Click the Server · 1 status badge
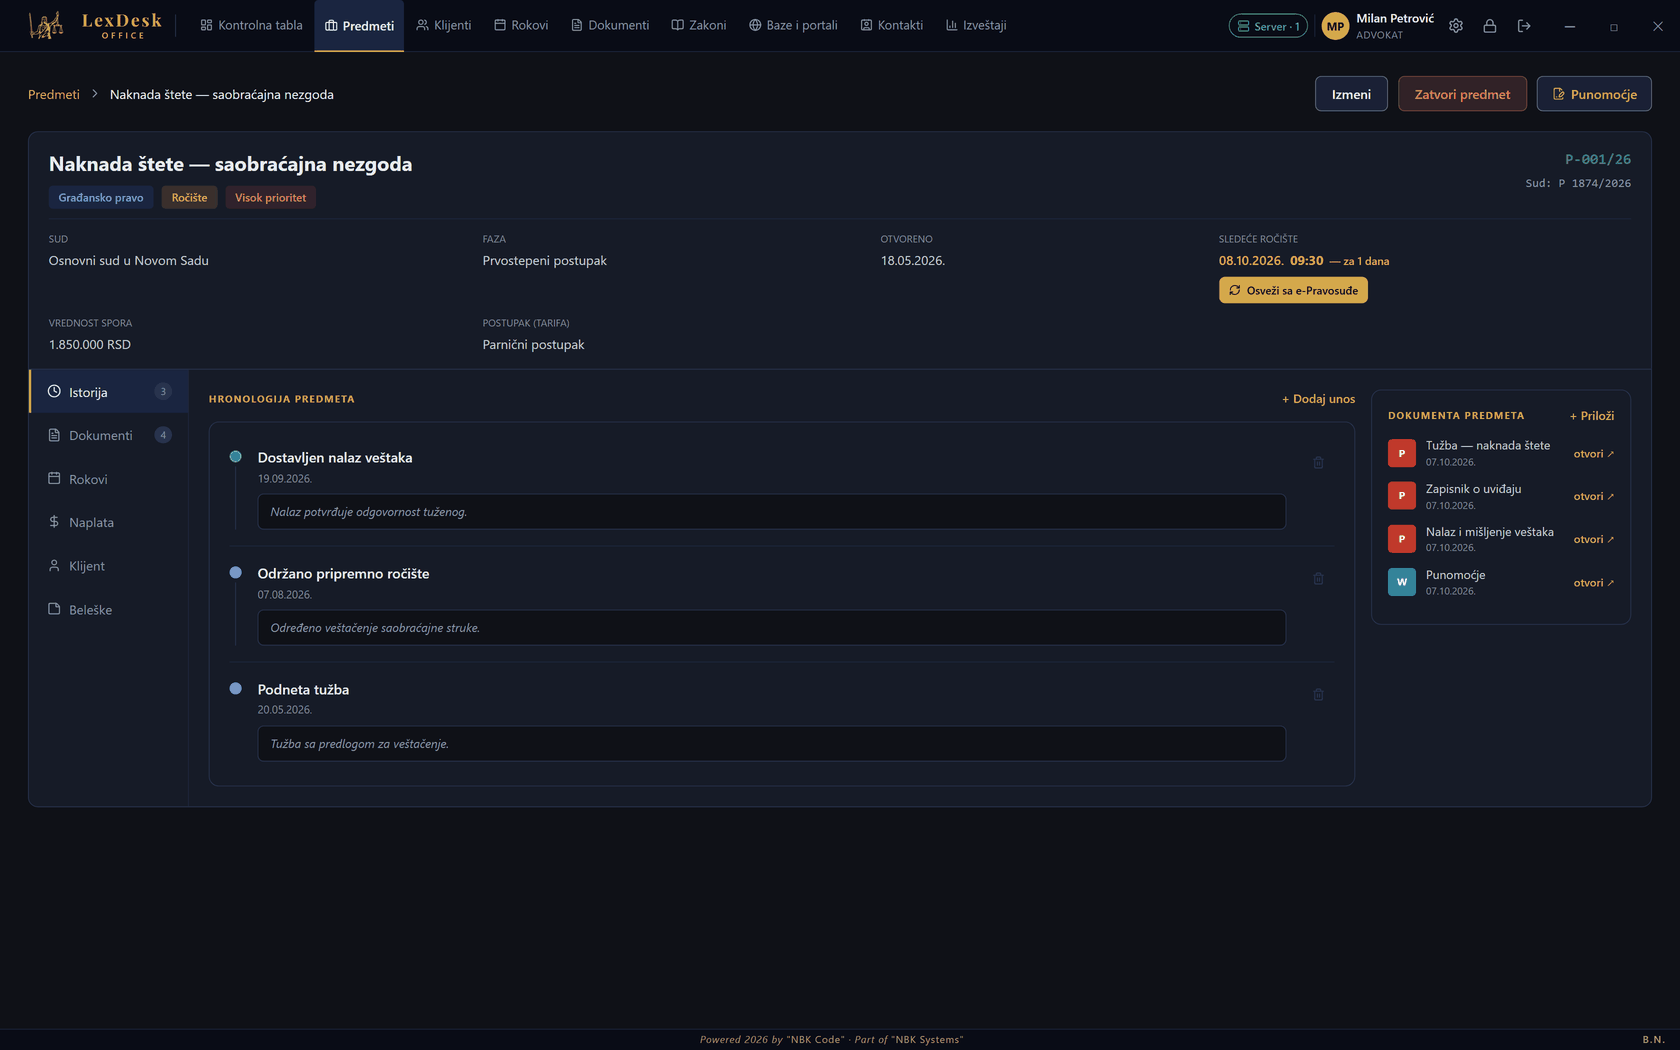The height and width of the screenshot is (1050, 1680). coord(1268,26)
